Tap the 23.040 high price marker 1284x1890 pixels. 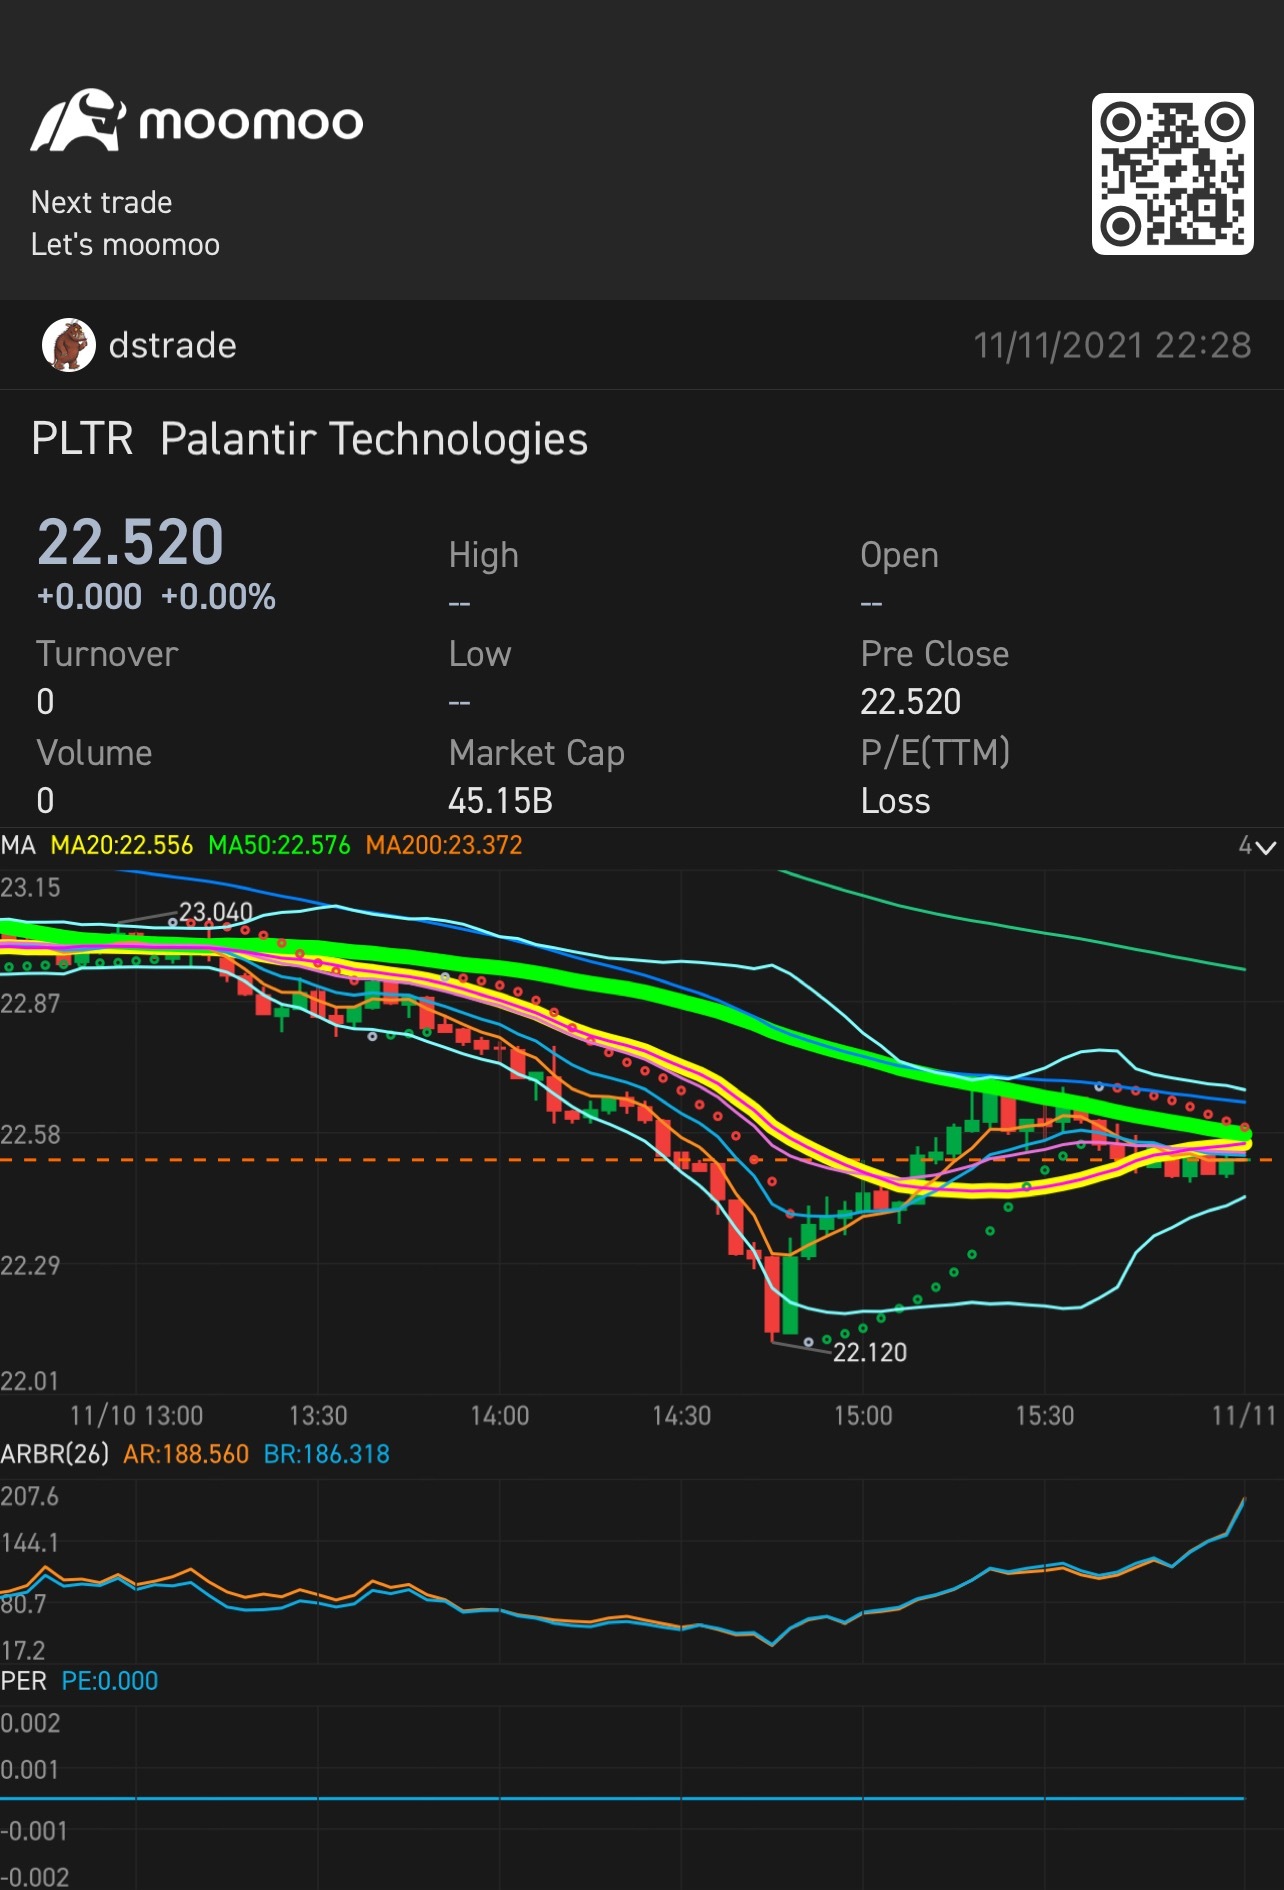[x=216, y=912]
